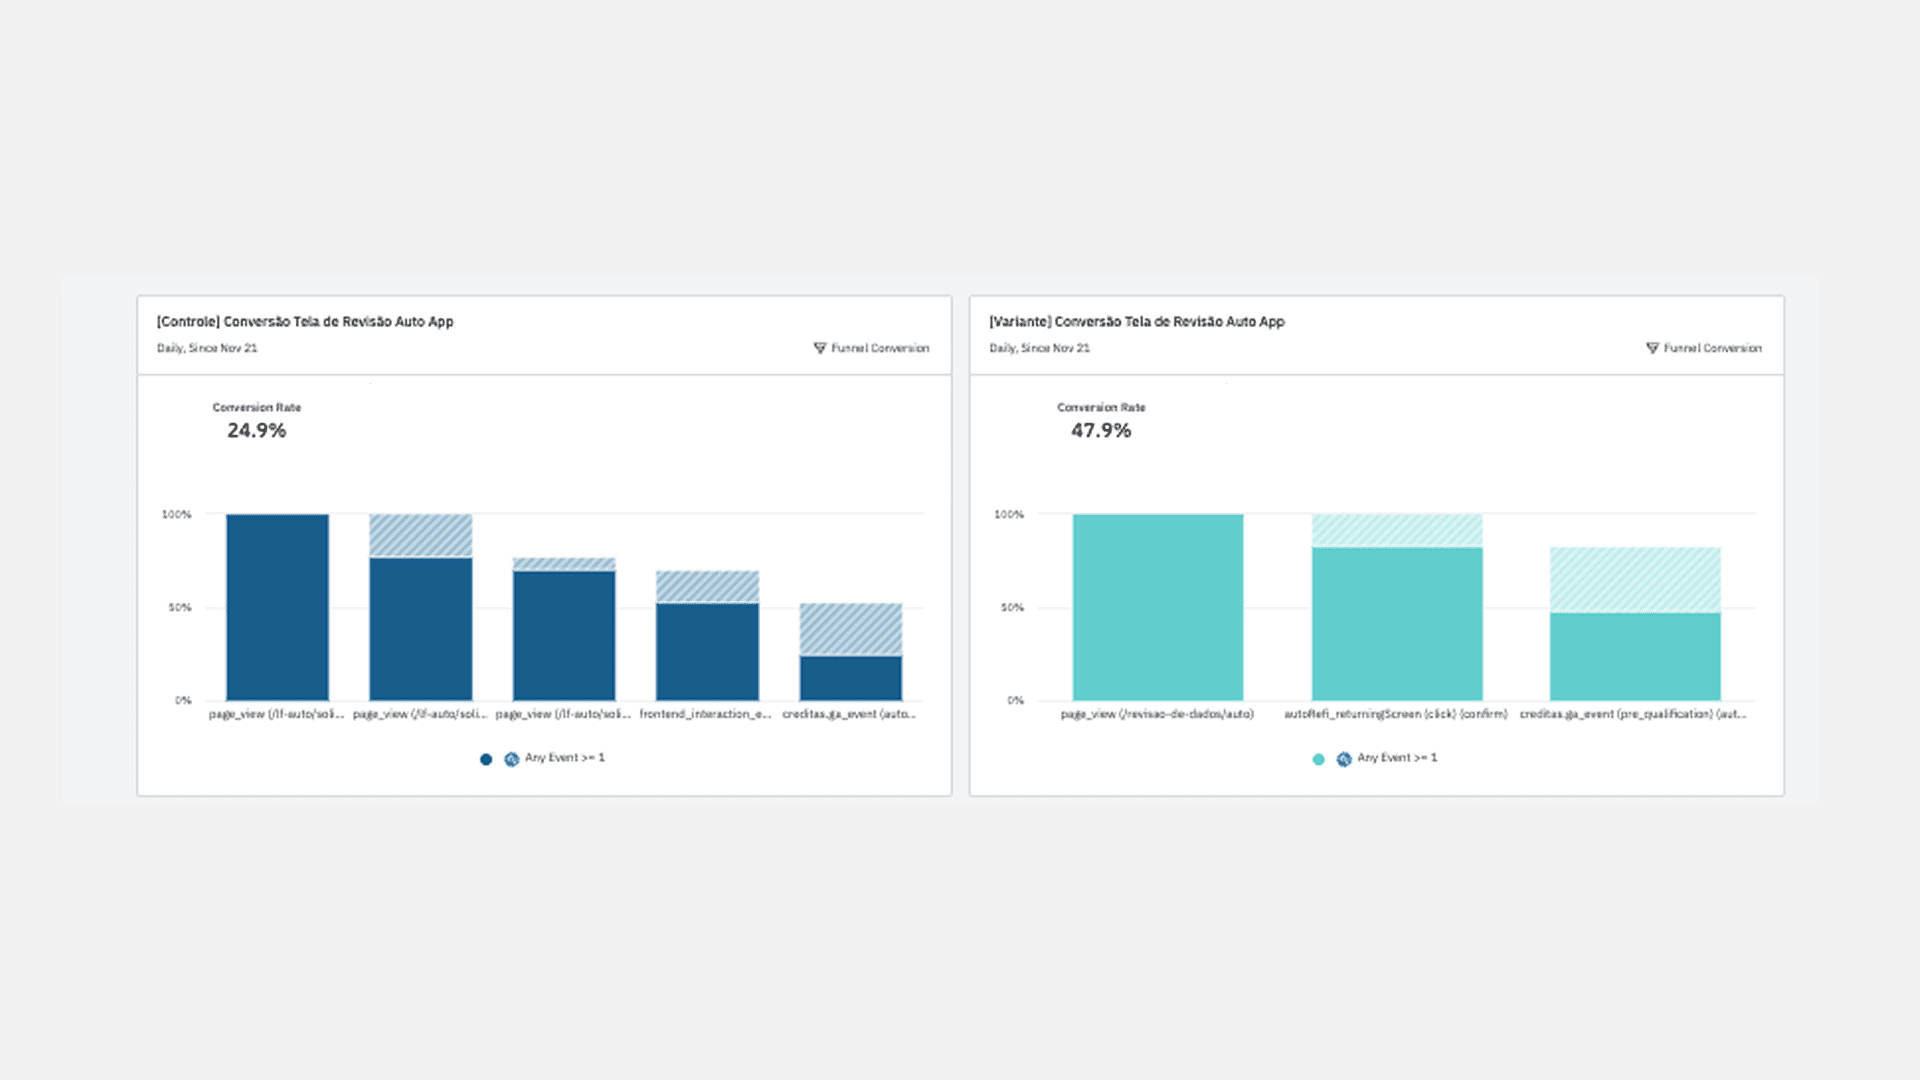Click hatched drop-off area of pre_qualification bar
This screenshot has height=1080, width=1920.
(1635, 580)
